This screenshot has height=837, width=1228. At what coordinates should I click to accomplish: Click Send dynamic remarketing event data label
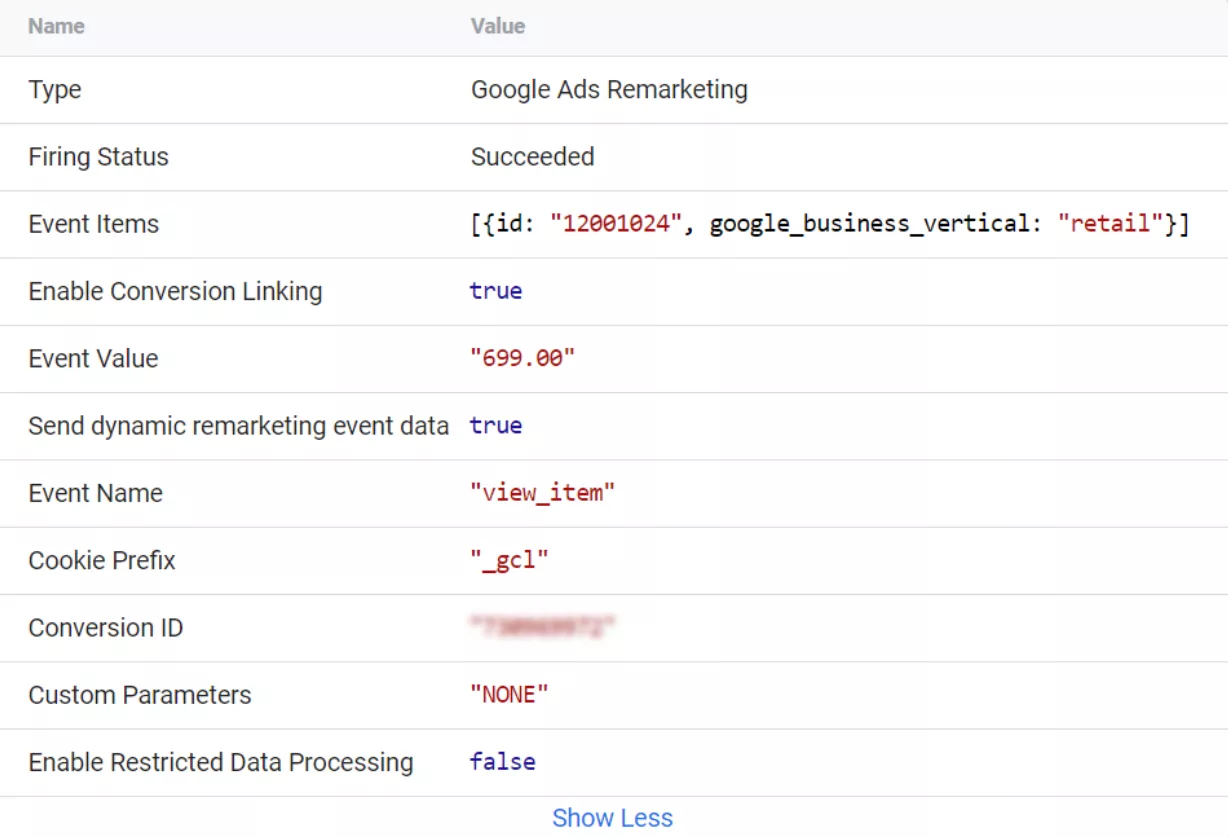238,426
